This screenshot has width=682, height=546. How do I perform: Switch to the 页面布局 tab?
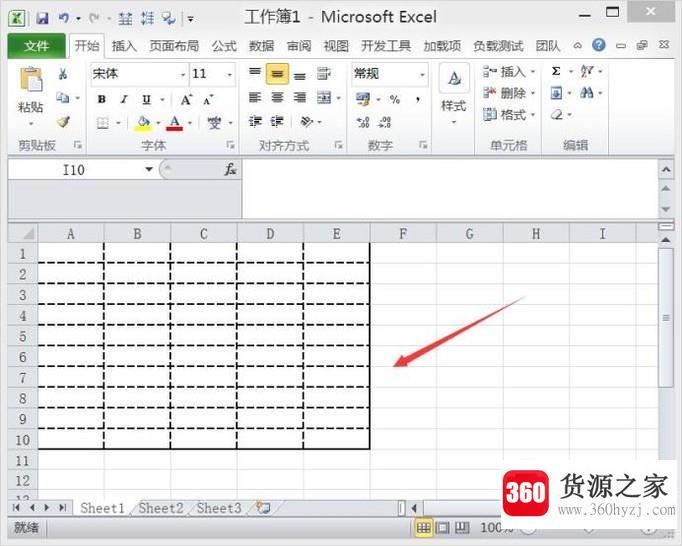[x=174, y=46]
